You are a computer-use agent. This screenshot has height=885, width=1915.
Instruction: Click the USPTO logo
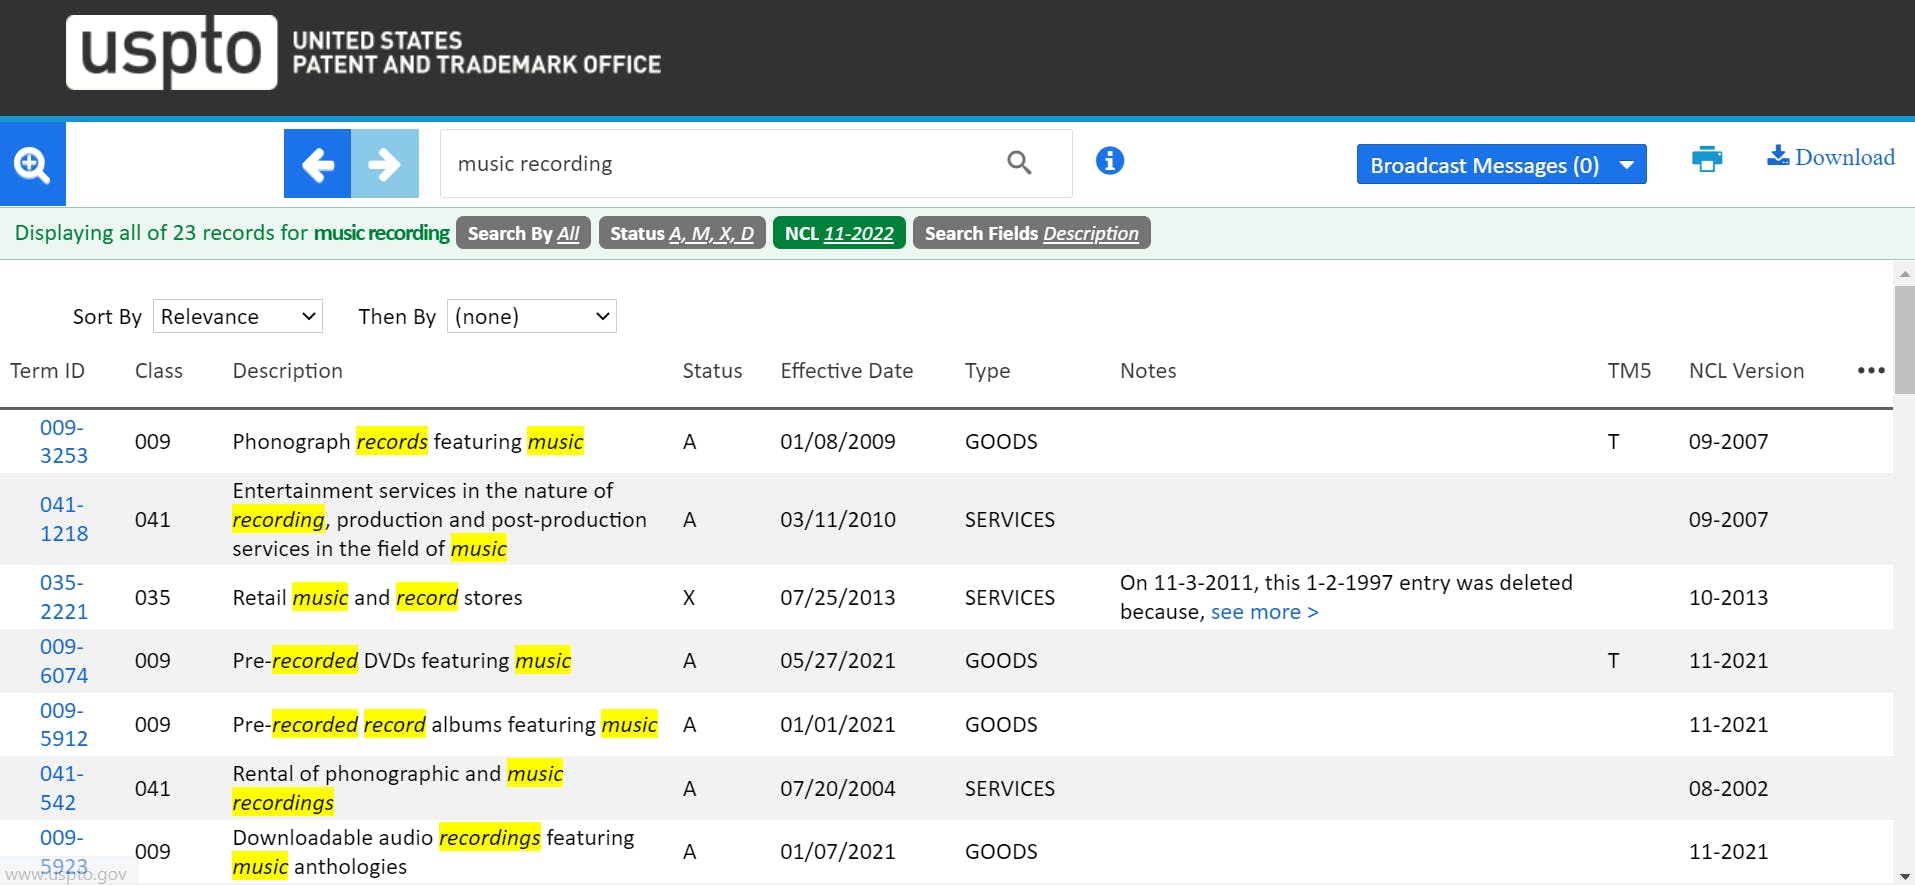pos(171,53)
